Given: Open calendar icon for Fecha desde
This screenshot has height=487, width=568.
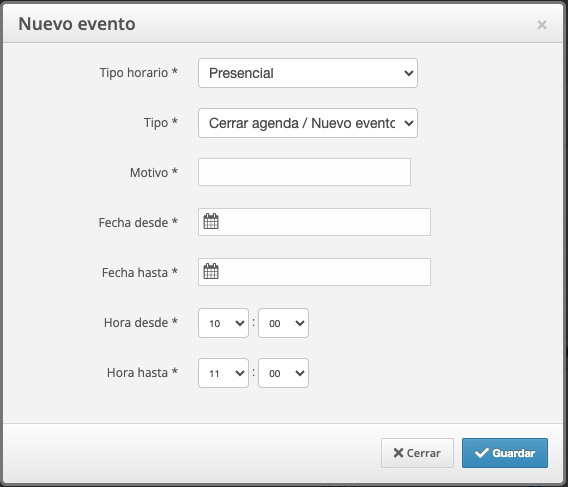Looking at the screenshot, I should pos(211,221).
